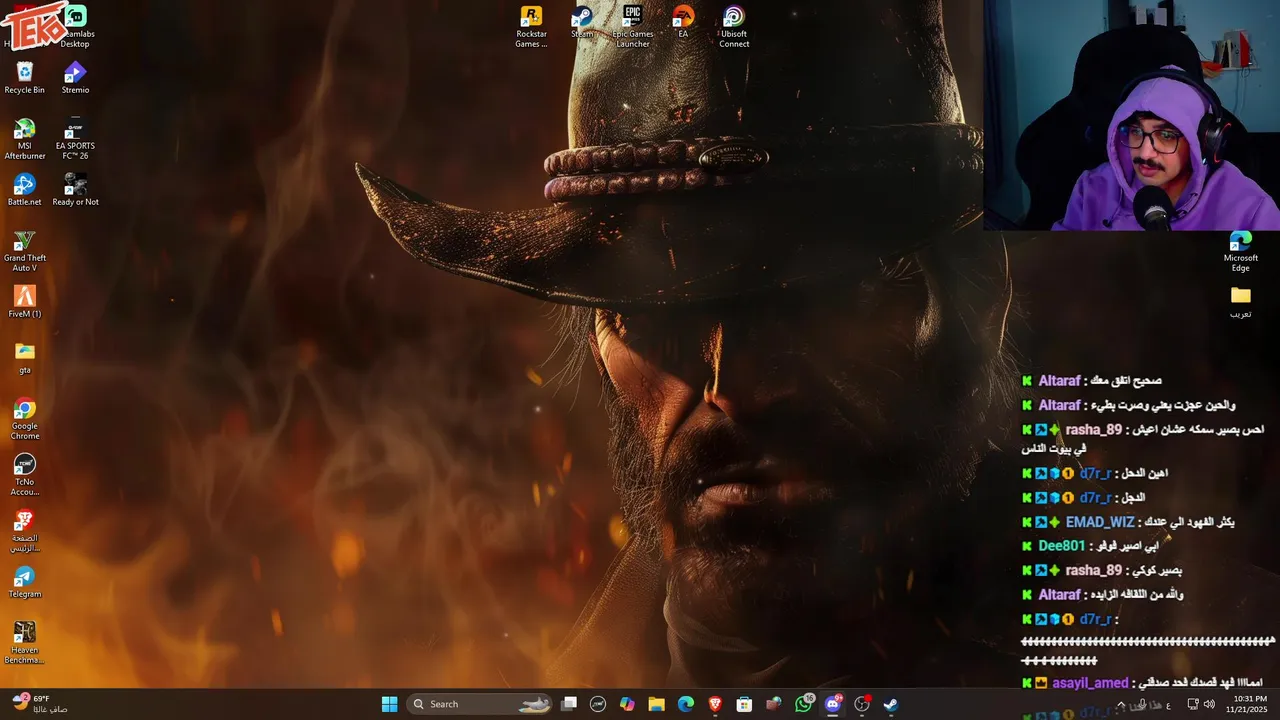Open the Battle.net shortcut

[x=25, y=190]
